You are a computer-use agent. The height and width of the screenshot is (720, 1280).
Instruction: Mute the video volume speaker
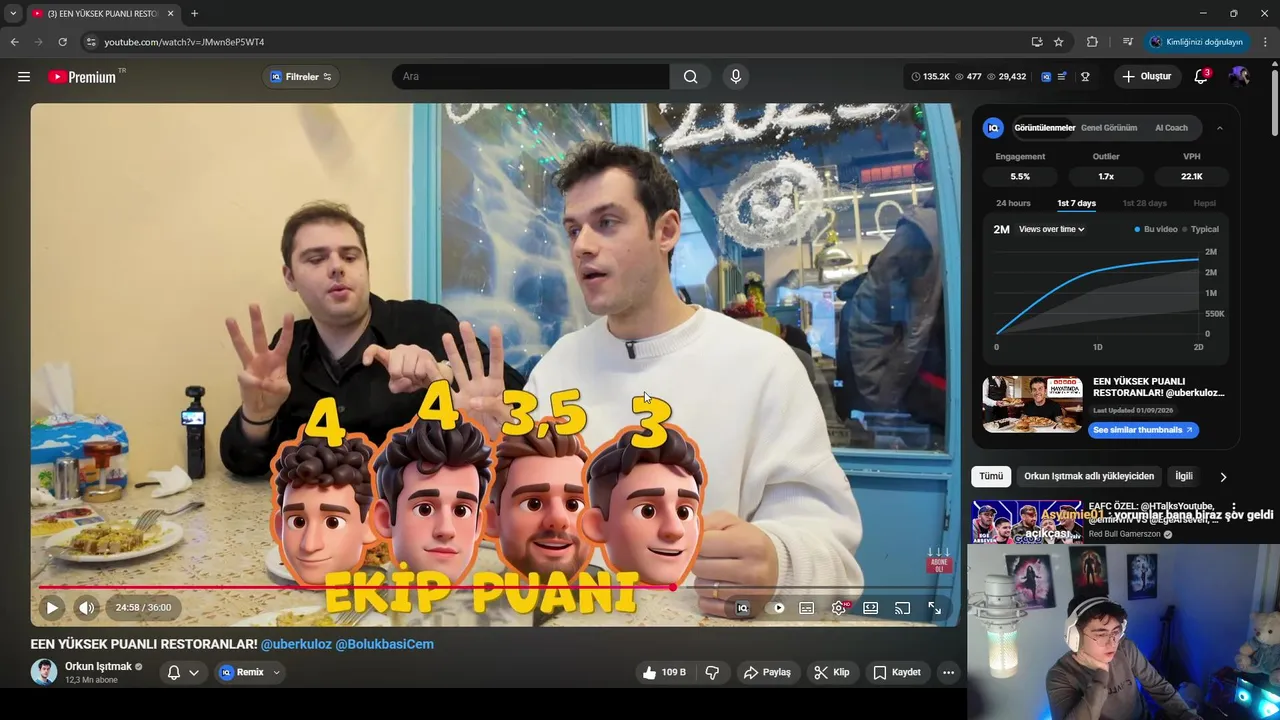87,607
